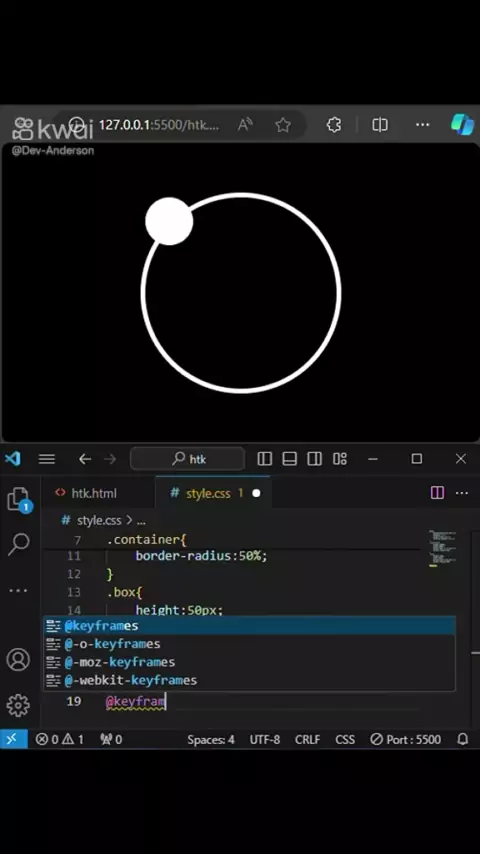The image size is (480, 854).
Task: Open the hamburger application menu
Action: (x=47, y=459)
